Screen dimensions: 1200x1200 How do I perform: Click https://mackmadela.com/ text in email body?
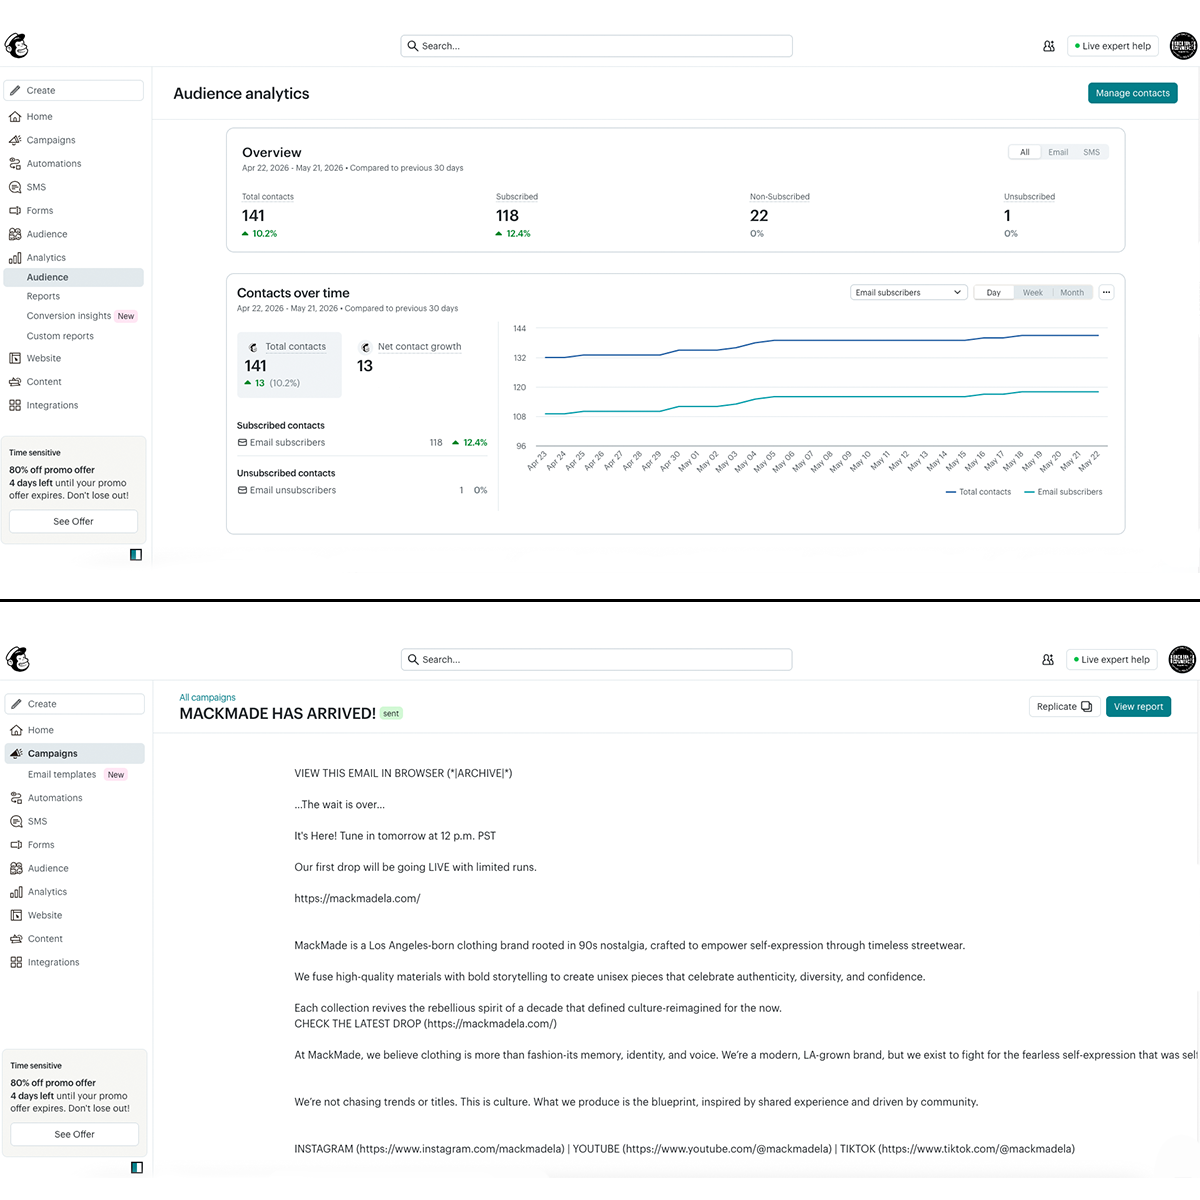357,898
